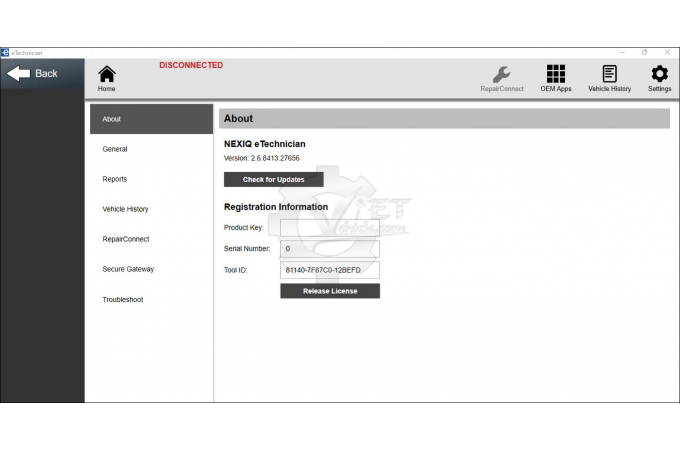
Task: Open RepairConnect wrench icon
Action: (x=502, y=78)
